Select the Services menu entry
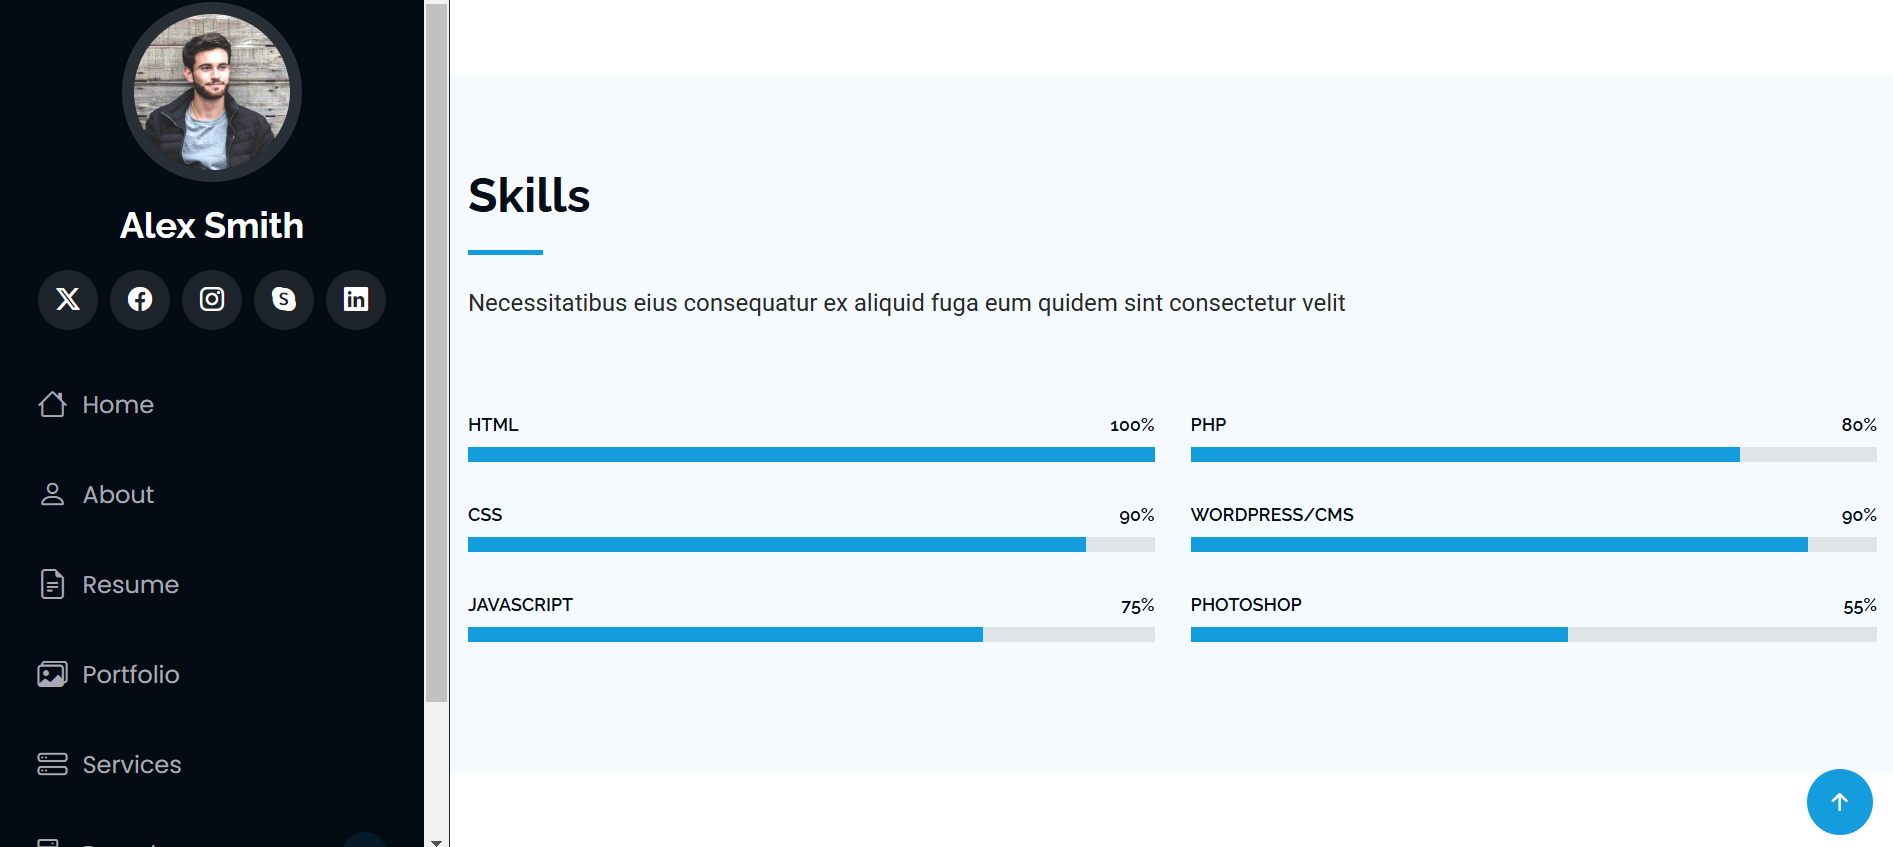This screenshot has height=847, width=1893. click(132, 764)
